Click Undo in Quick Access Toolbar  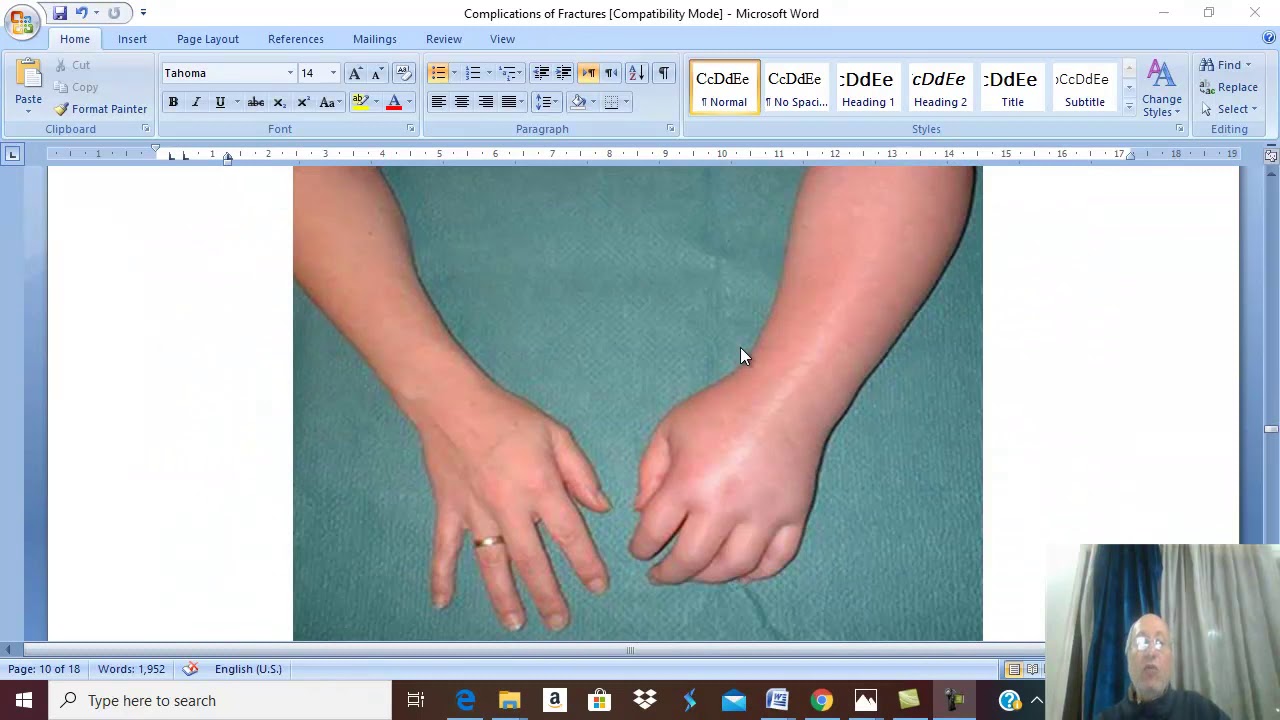click(x=82, y=13)
